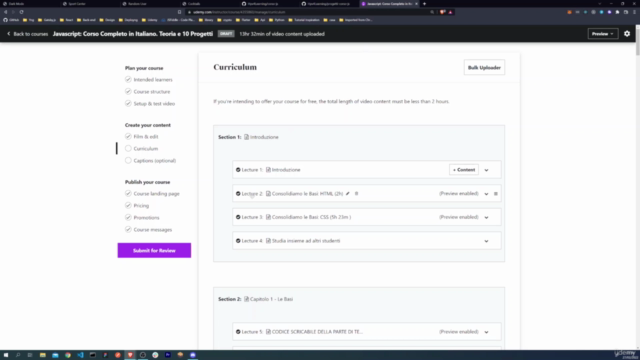Toggle the Intended learners checkmark
Image resolution: width=640 pixels, height=360 pixels.
128,80
